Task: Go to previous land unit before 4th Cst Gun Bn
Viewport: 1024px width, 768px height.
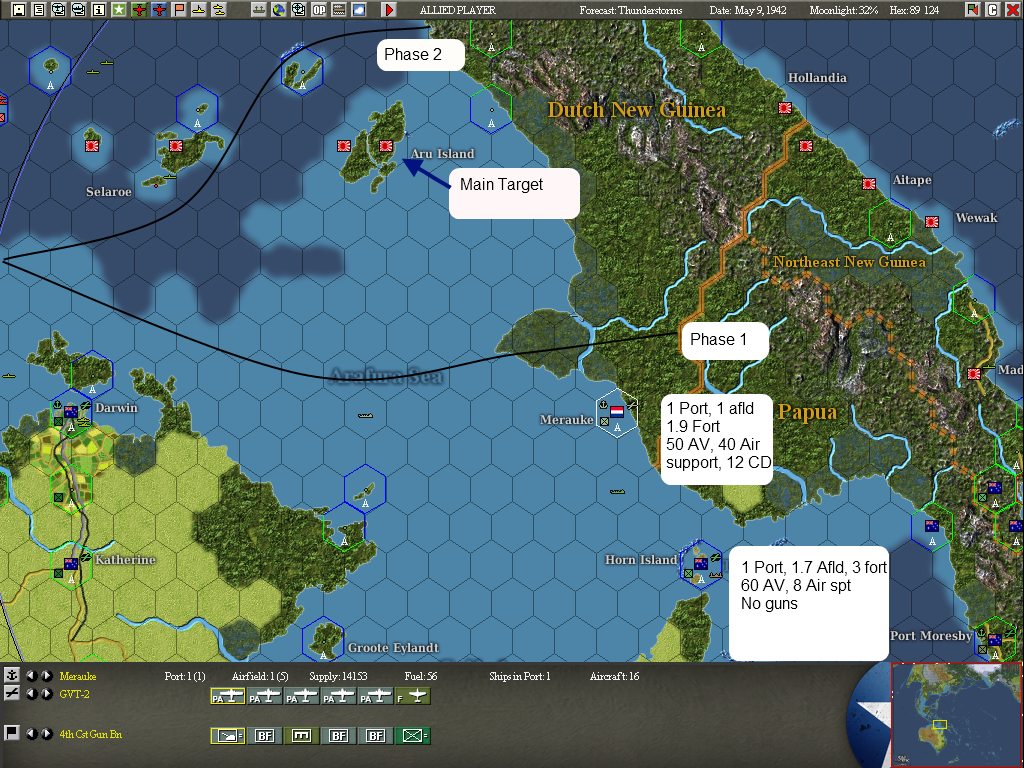Action: [31, 734]
